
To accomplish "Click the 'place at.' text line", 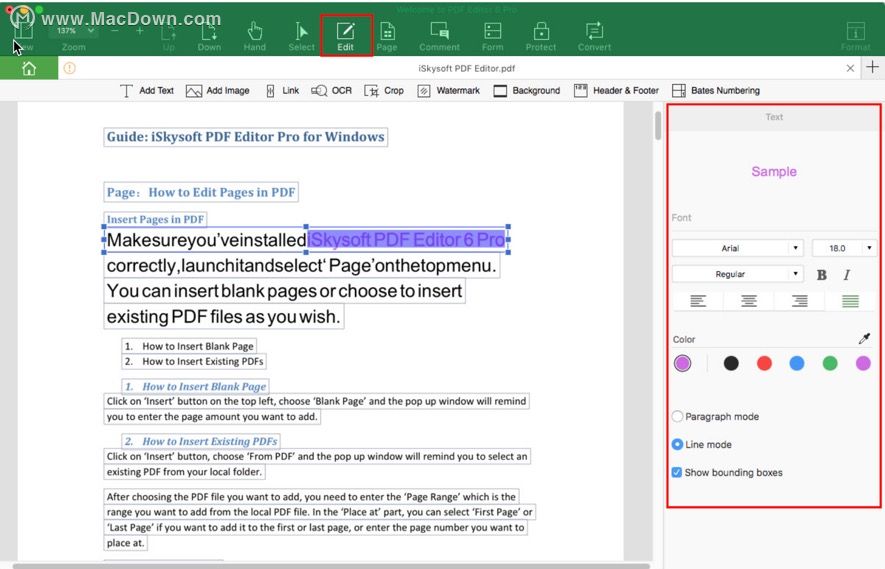I will coord(125,543).
